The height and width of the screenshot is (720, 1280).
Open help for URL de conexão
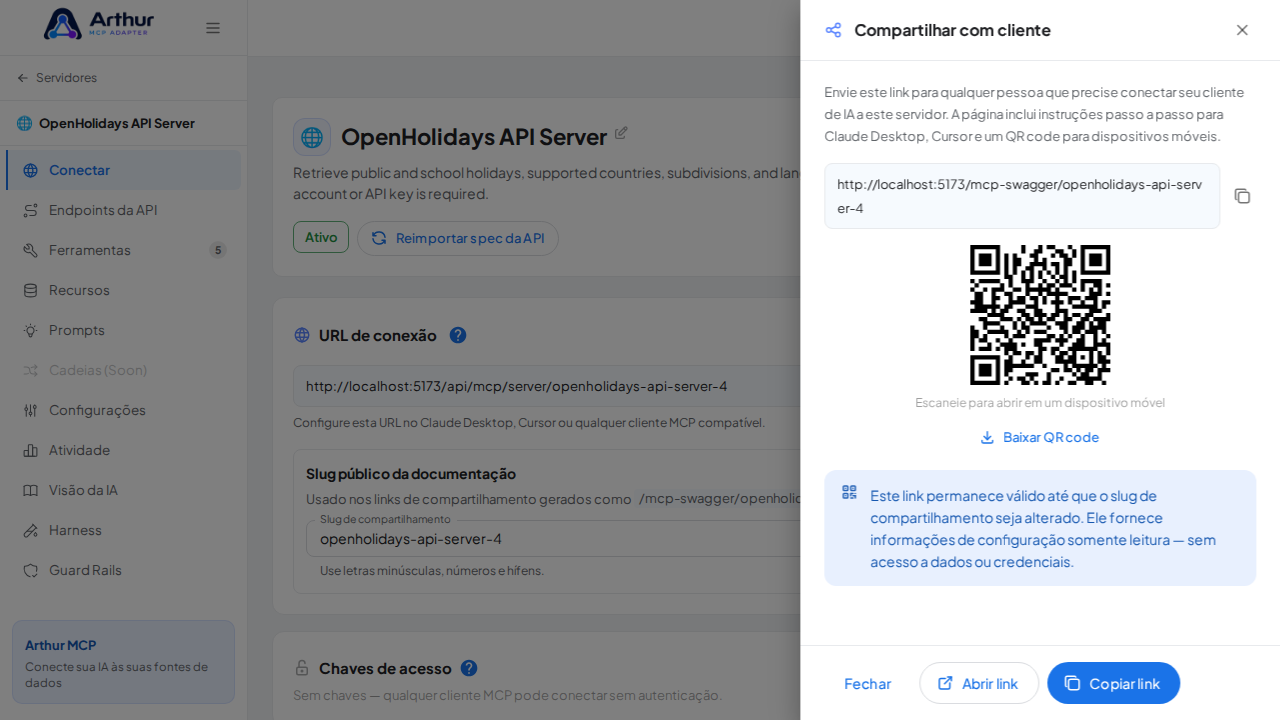coord(458,335)
